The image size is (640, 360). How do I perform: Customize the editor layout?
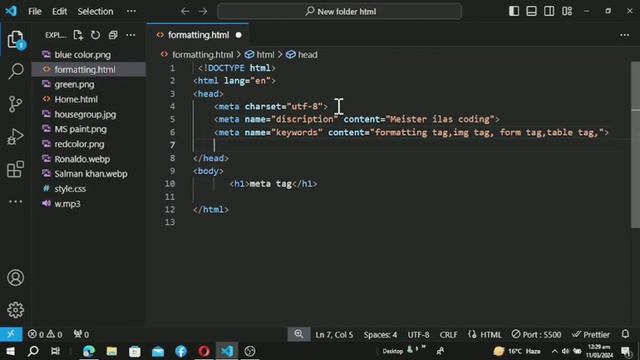[x=567, y=11]
